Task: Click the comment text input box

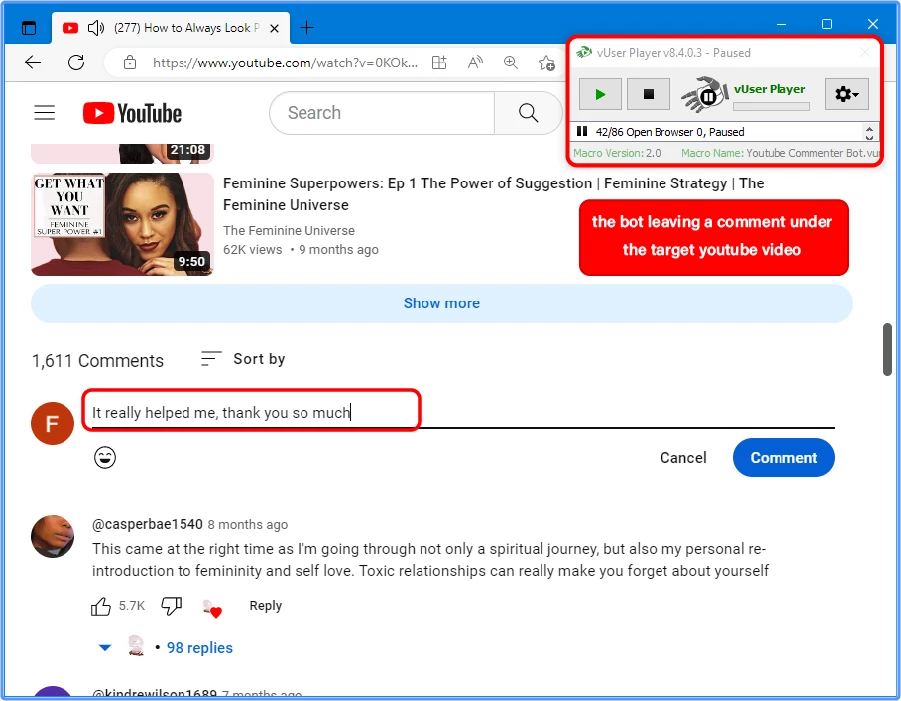Action: [463, 413]
